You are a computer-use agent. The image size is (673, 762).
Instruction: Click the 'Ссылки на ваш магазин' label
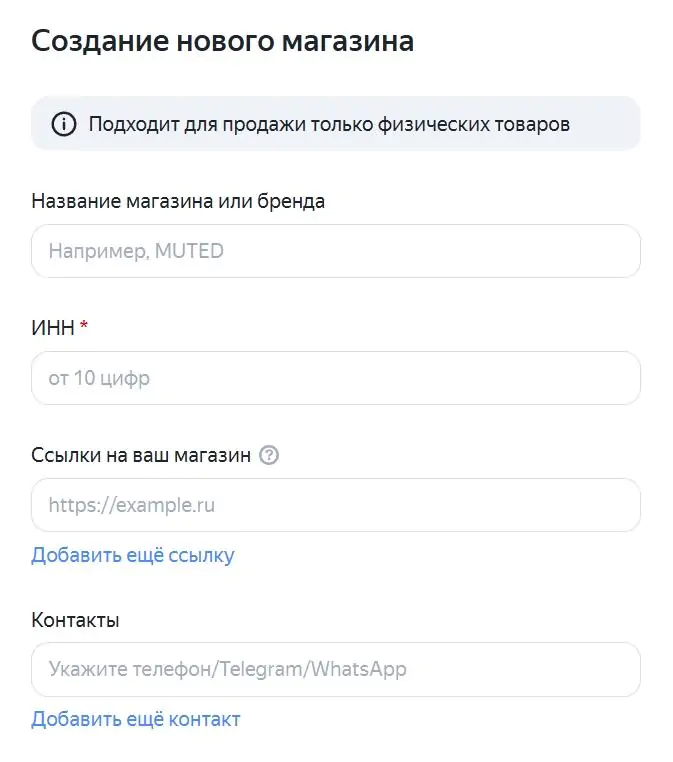[x=140, y=455]
